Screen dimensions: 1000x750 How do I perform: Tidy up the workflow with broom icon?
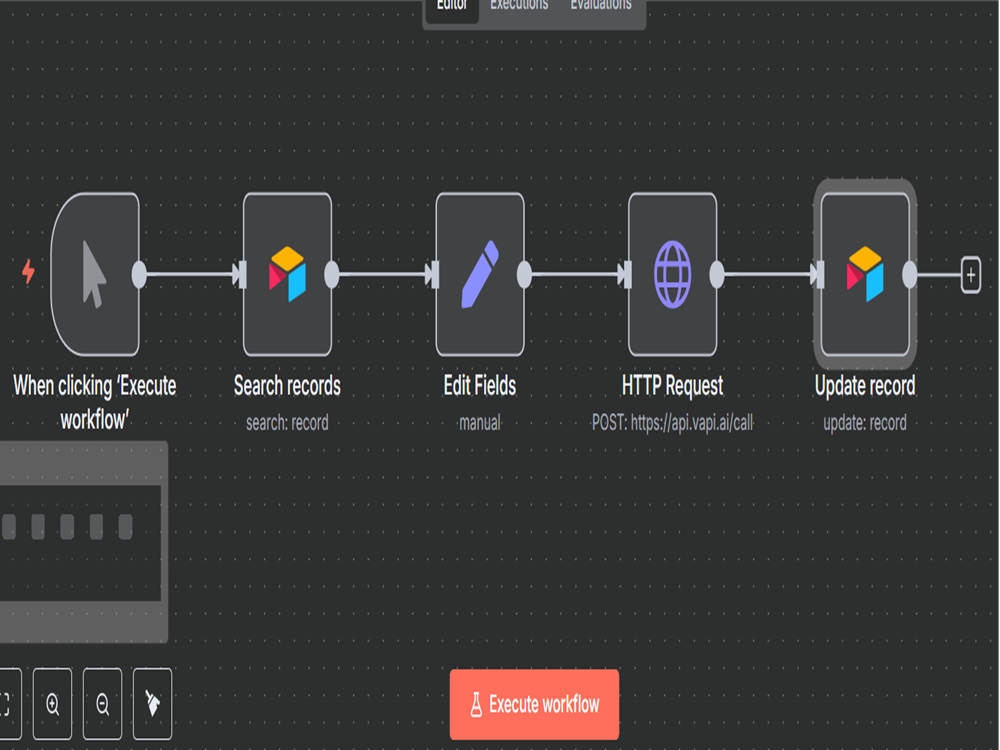coord(152,704)
